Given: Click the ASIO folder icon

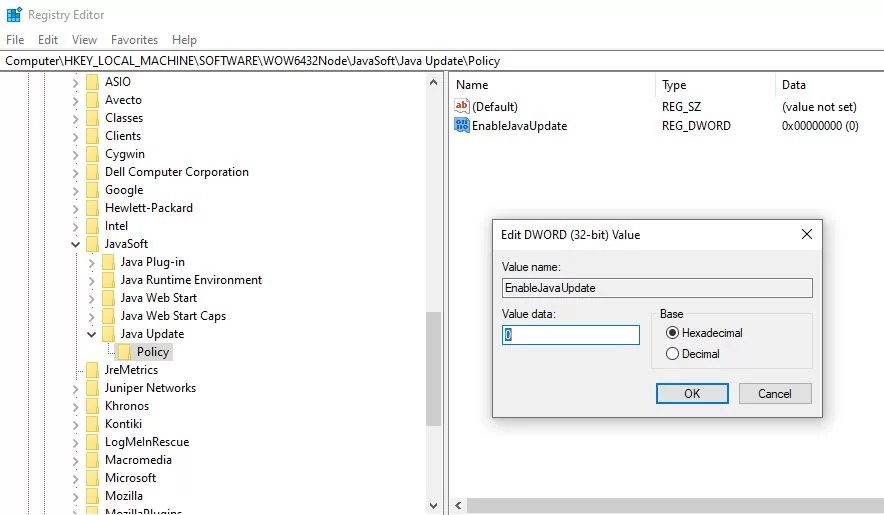Looking at the screenshot, I should (92, 82).
